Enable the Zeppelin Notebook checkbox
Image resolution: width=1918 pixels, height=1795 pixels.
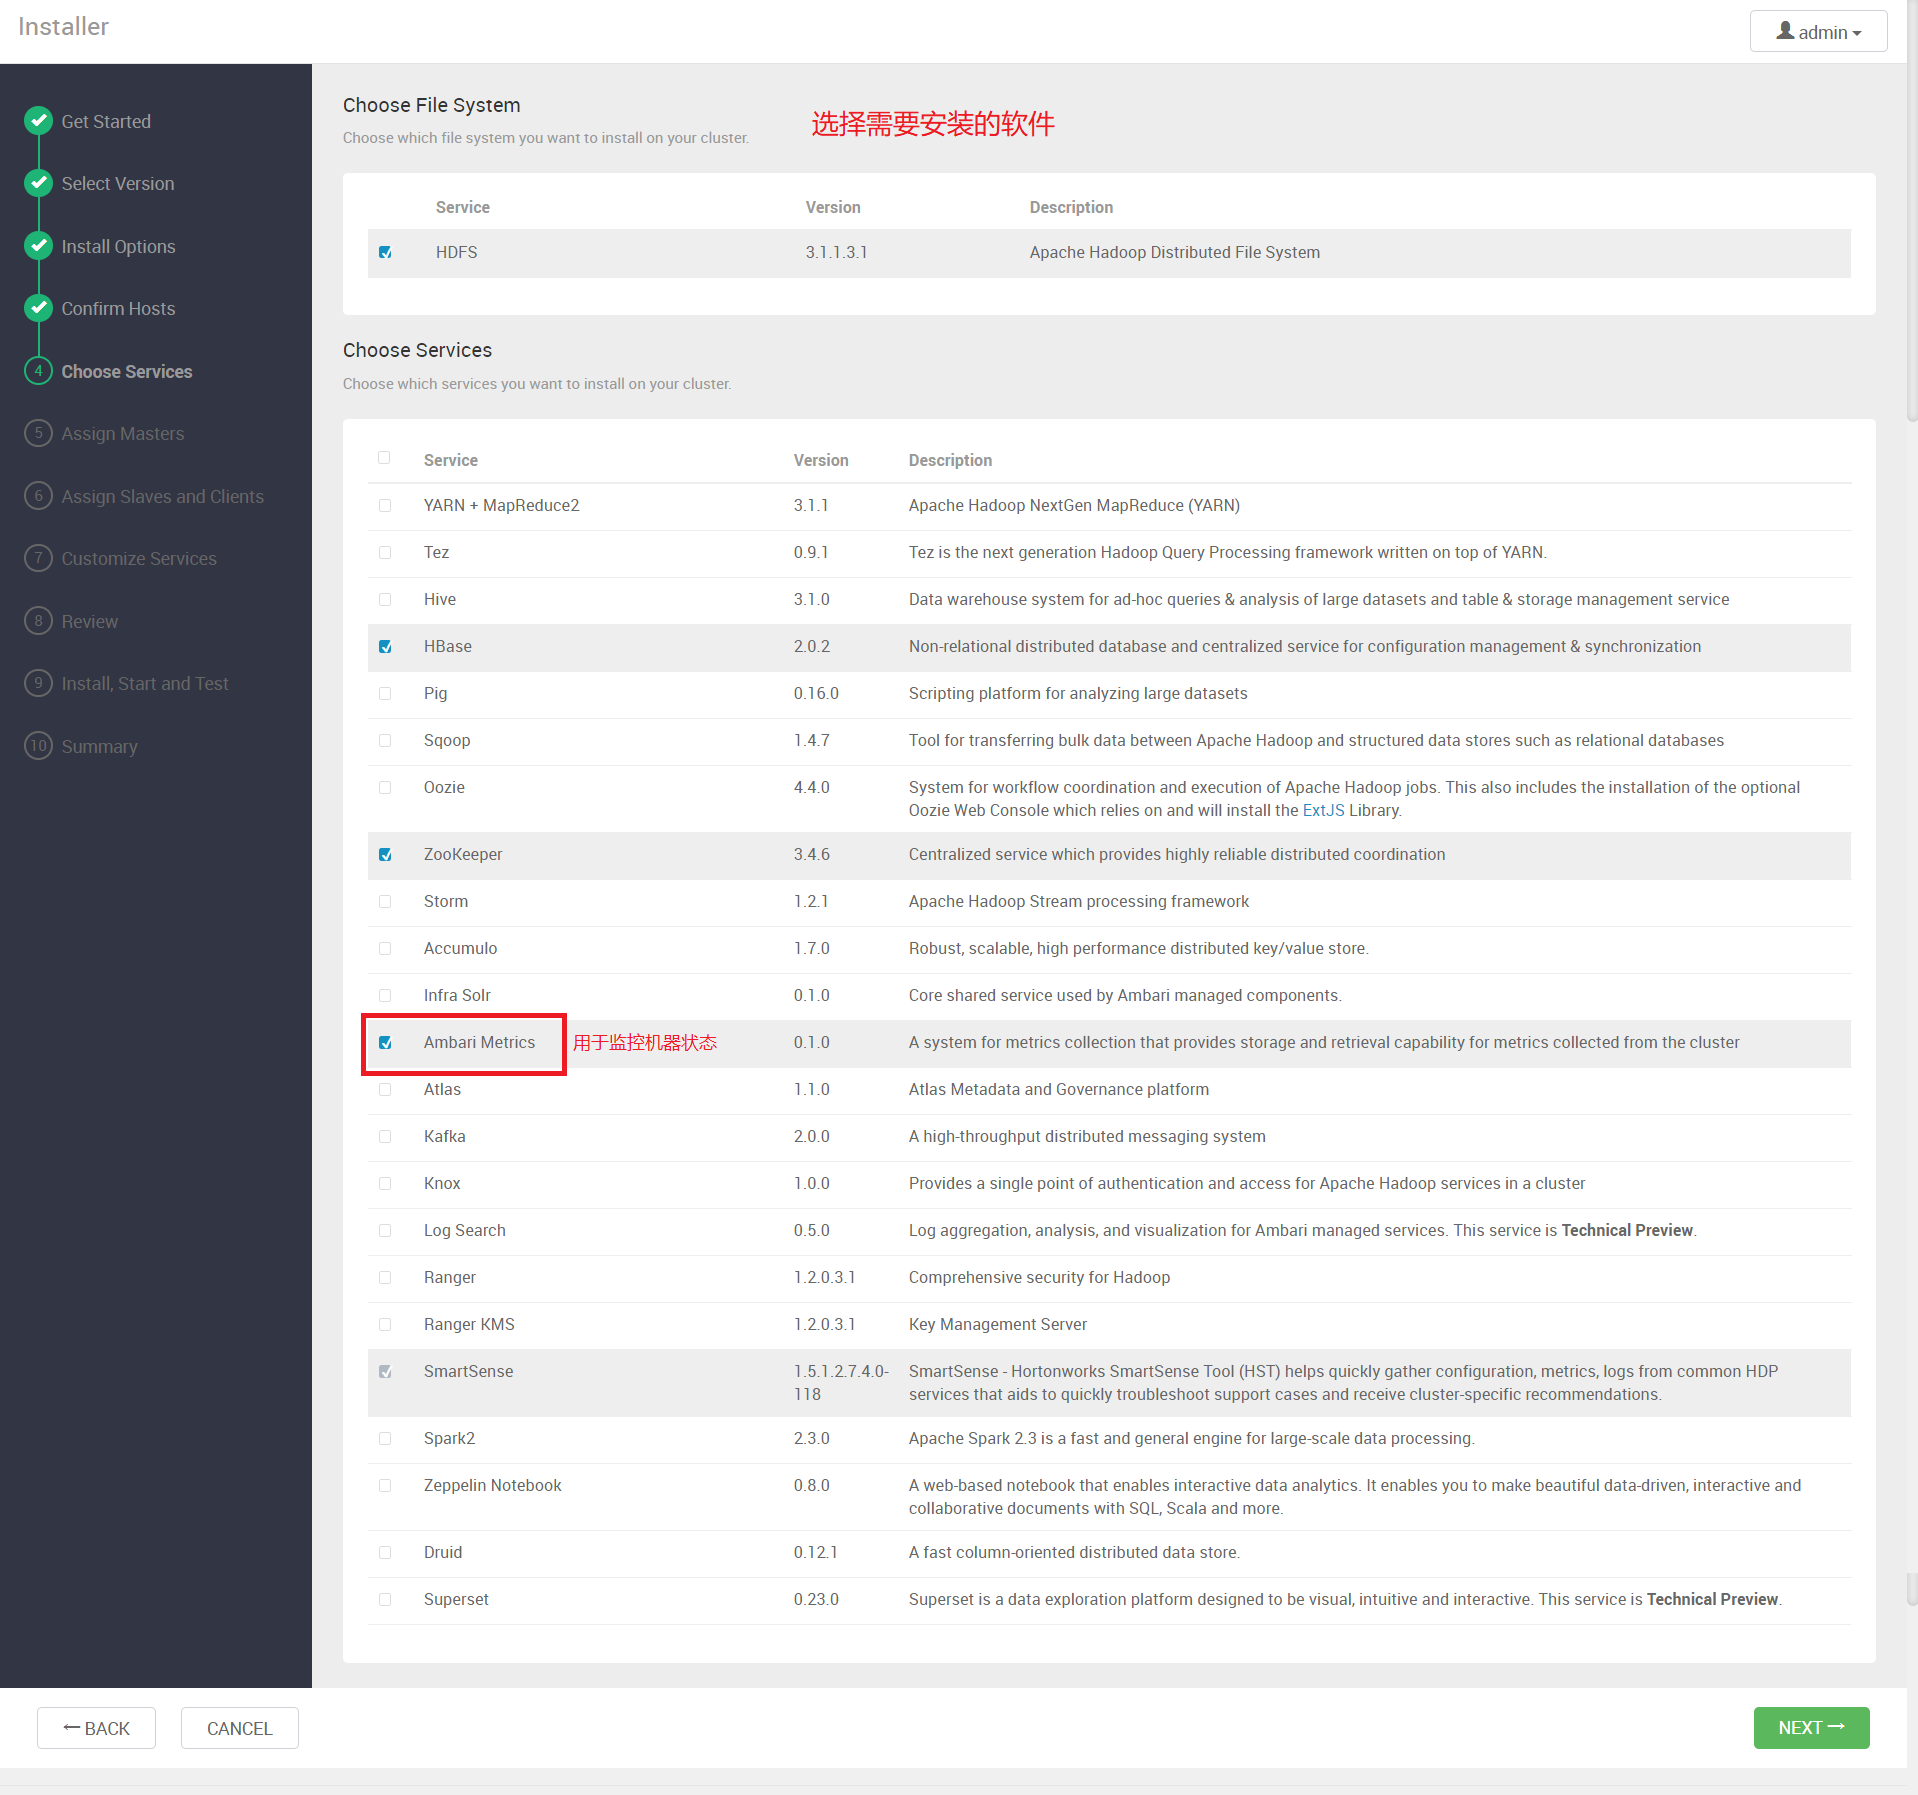(385, 1486)
